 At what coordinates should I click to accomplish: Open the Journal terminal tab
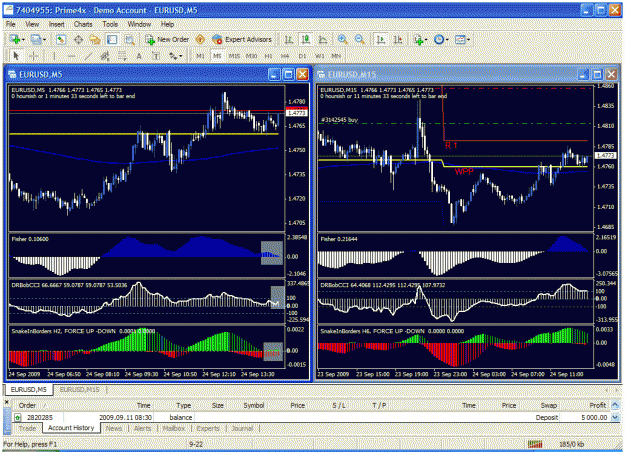pos(242,428)
